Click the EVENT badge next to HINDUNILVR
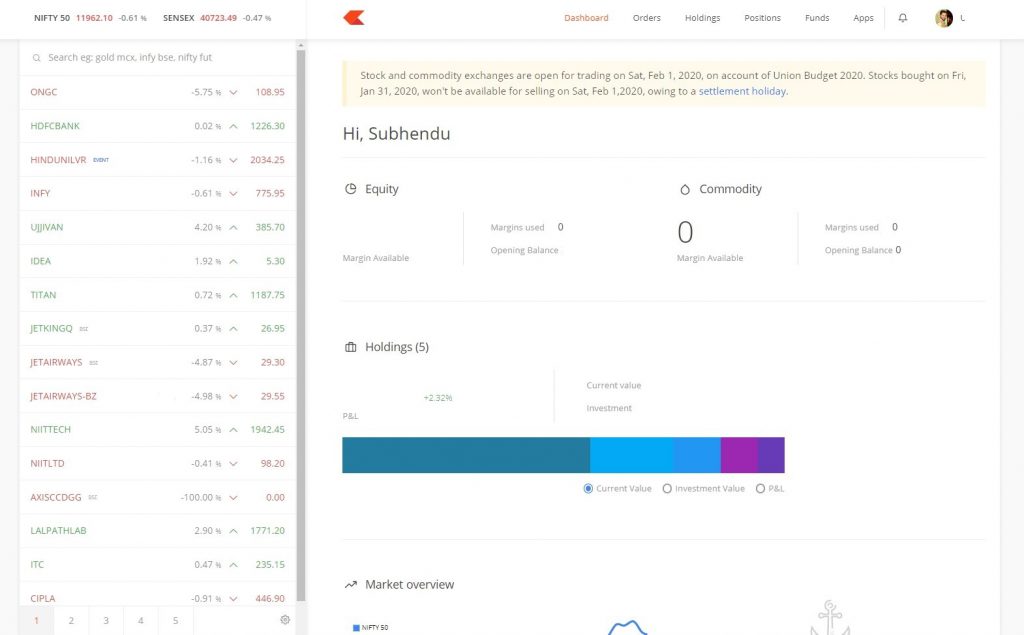 point(101,160)
